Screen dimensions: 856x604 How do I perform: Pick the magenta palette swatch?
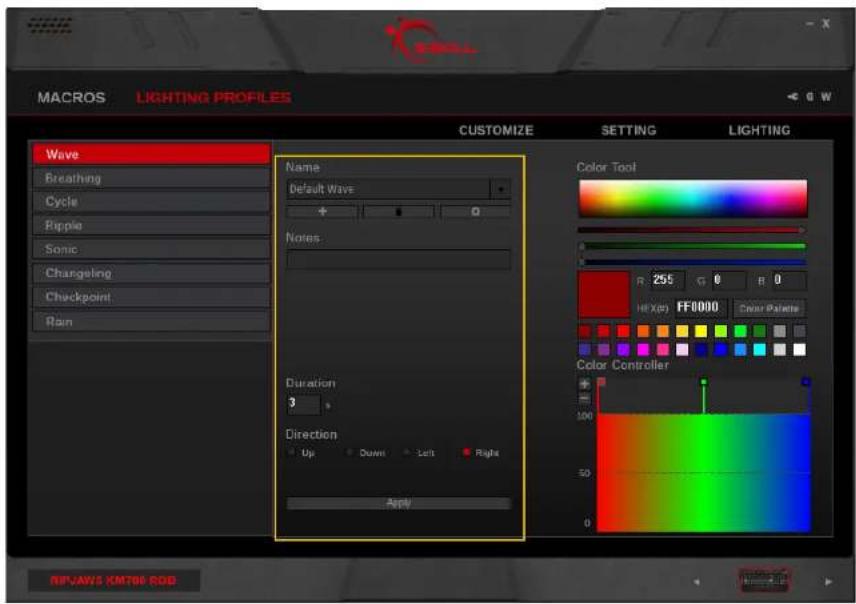coord(643,350)
